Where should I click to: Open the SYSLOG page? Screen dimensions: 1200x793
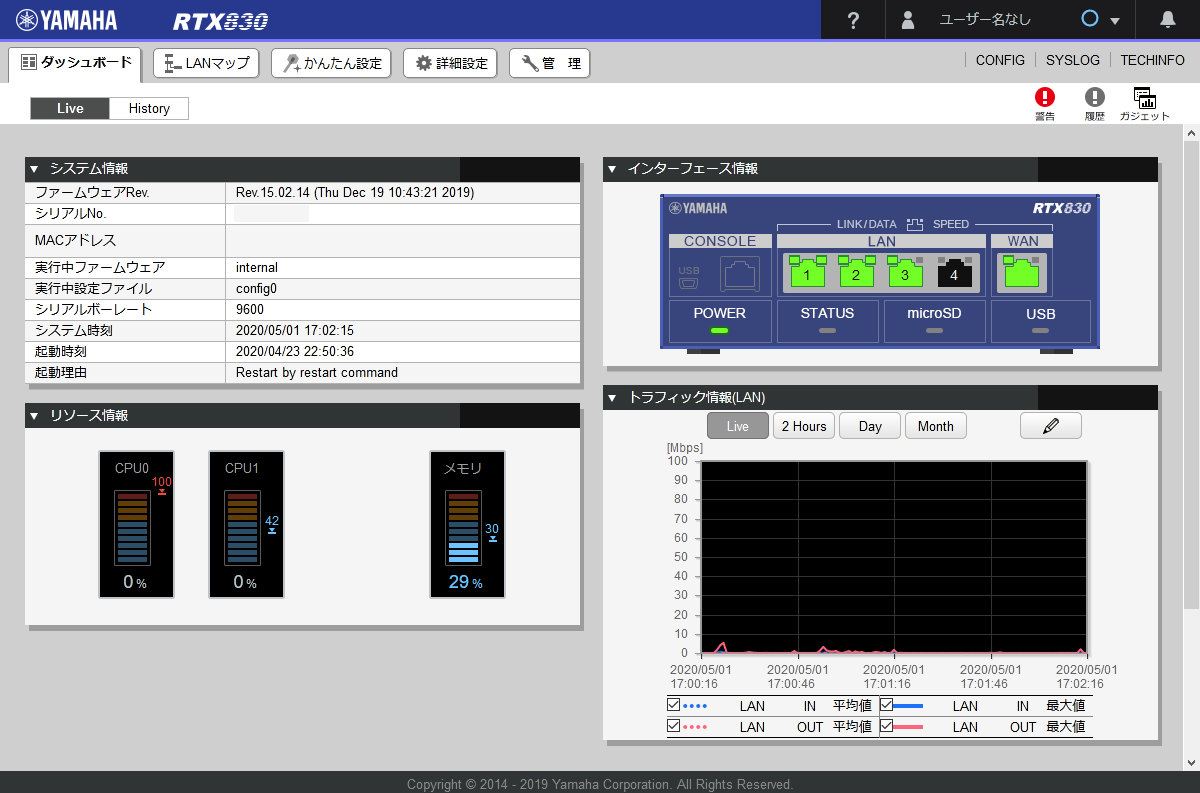point(1072,60)
